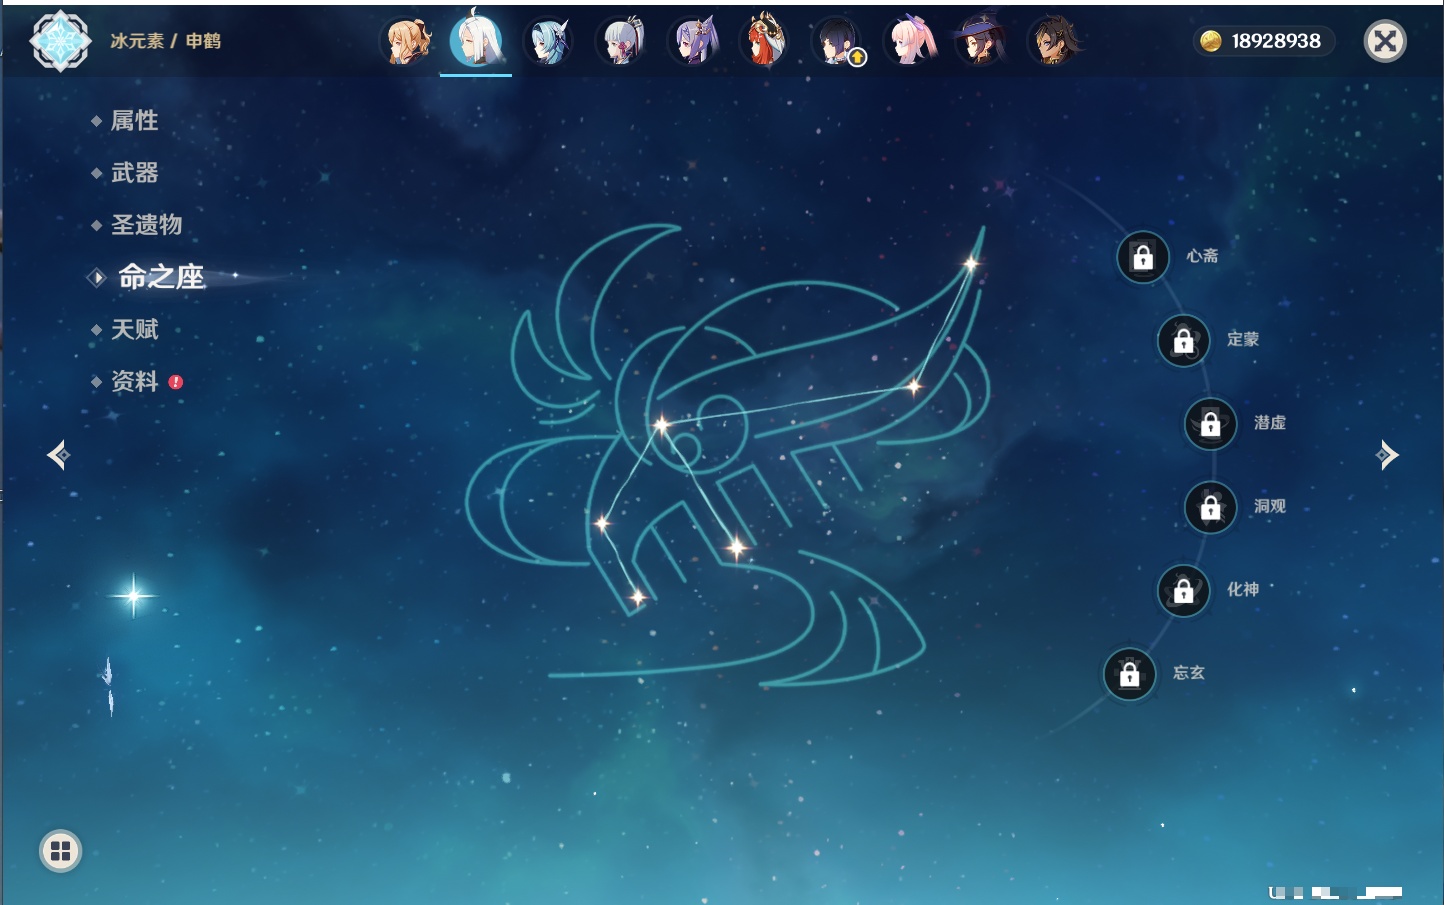Image resolution: width=1444 pixels, height=905 pixels.
Task: Open the 圣遗物 artifacts tab
Action: (146, 225)
